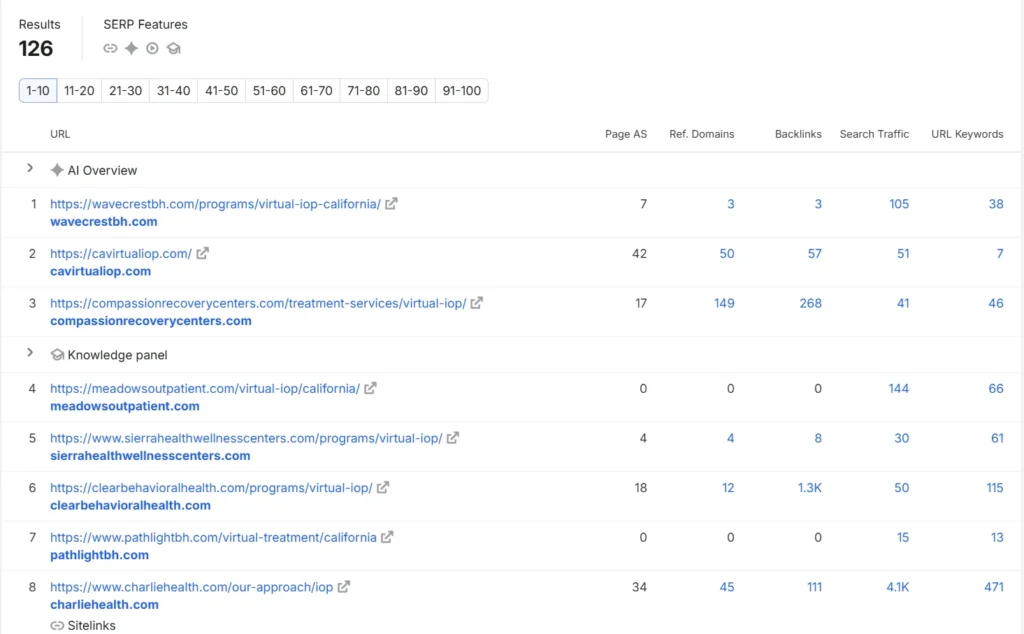Click the meadowsoutpatient.com domain link
Viewport: 1024px width, 634px height.
click(125, 406)
